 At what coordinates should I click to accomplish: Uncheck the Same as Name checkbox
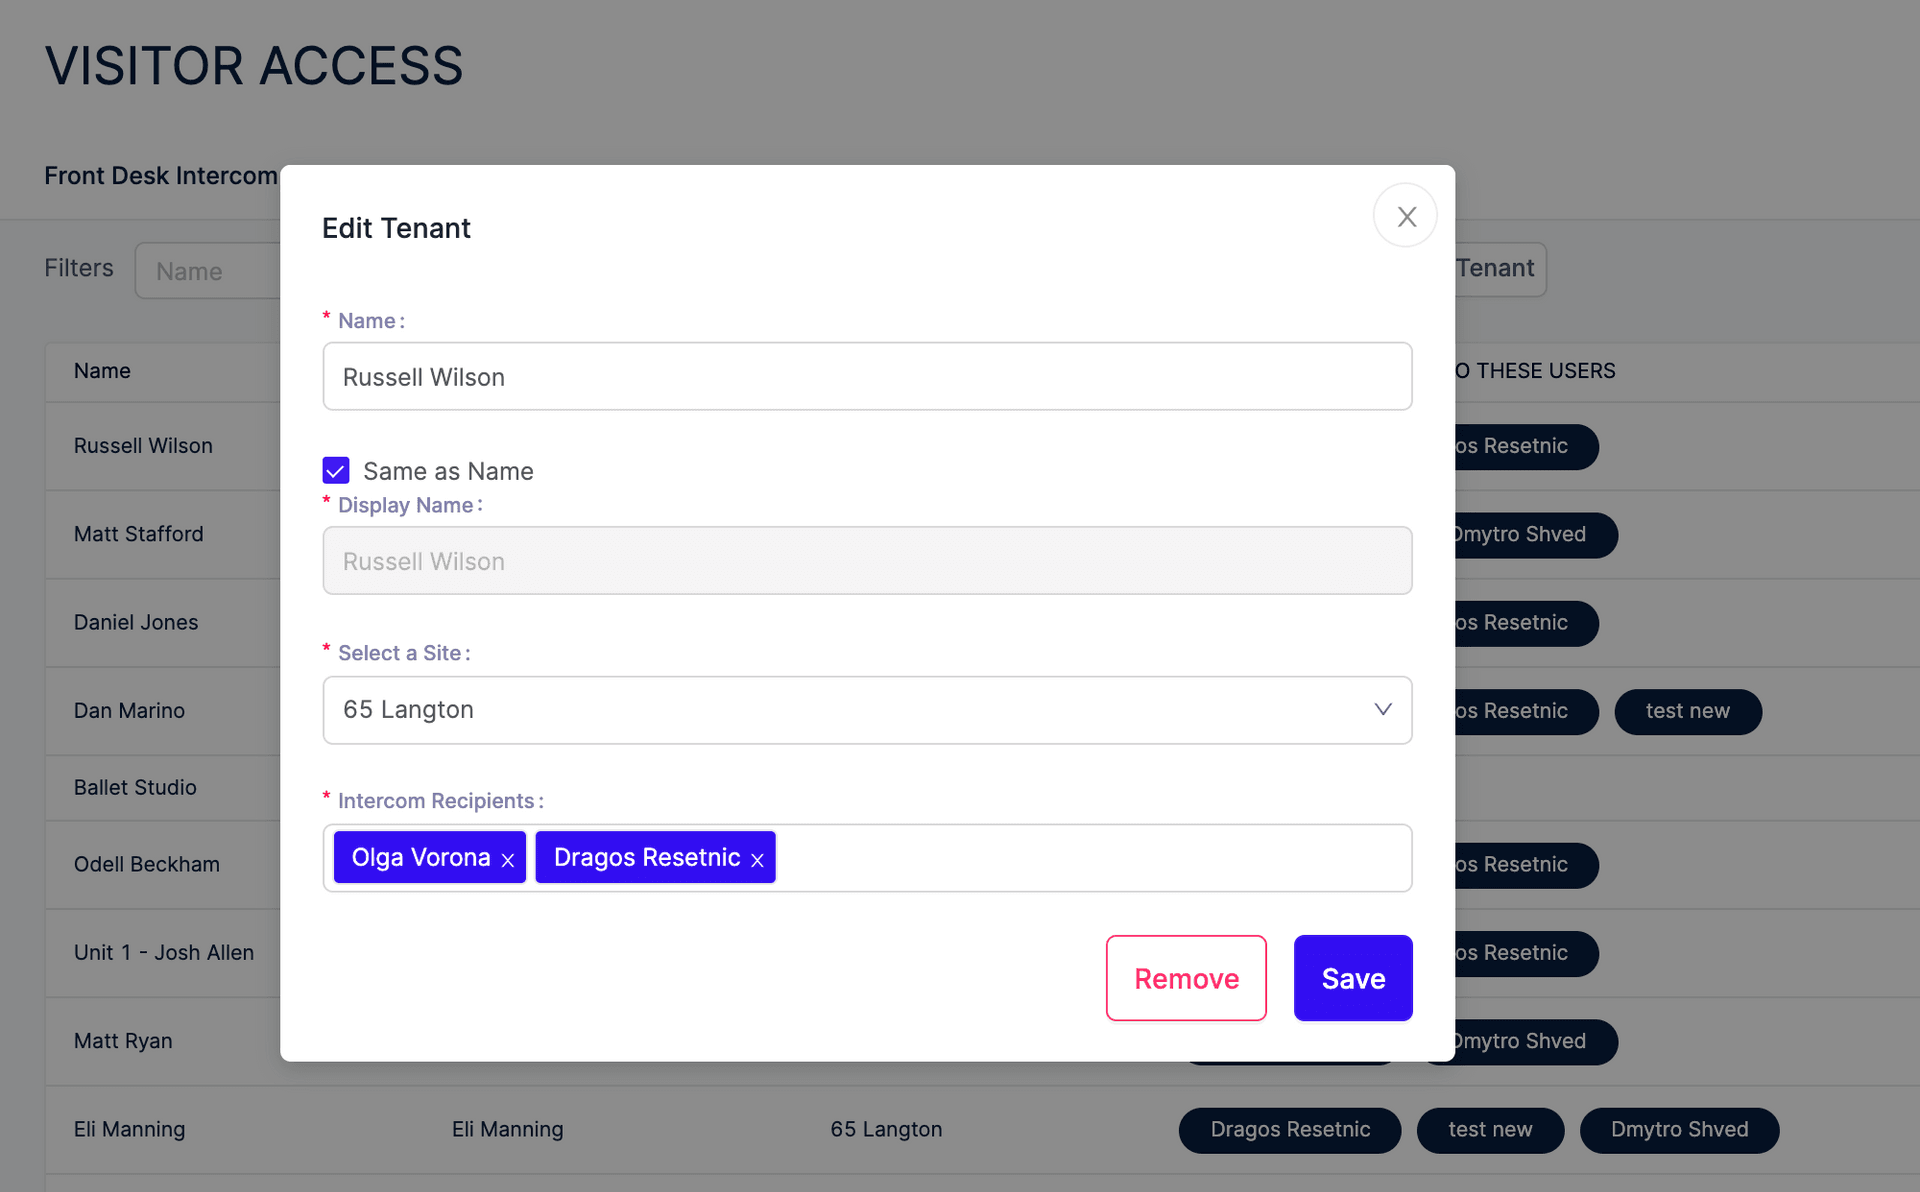click(336, 470)
